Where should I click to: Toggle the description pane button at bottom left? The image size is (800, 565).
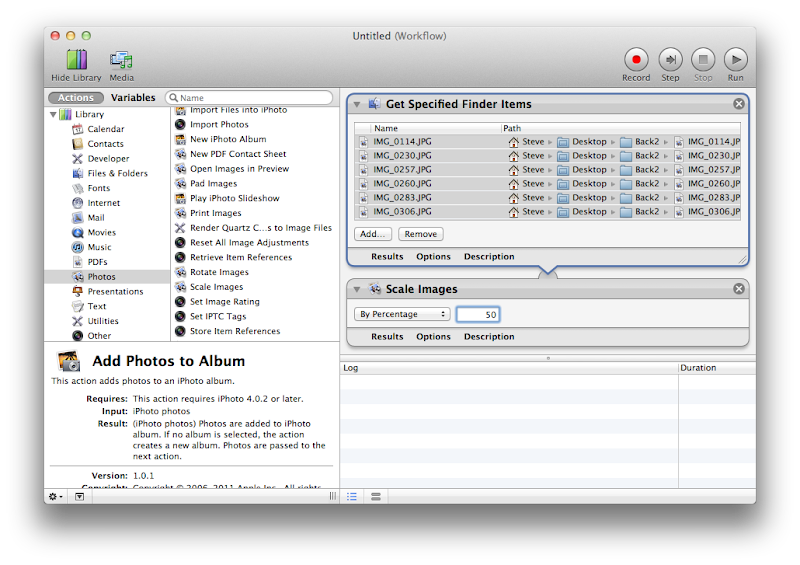(x=79, y=496)
